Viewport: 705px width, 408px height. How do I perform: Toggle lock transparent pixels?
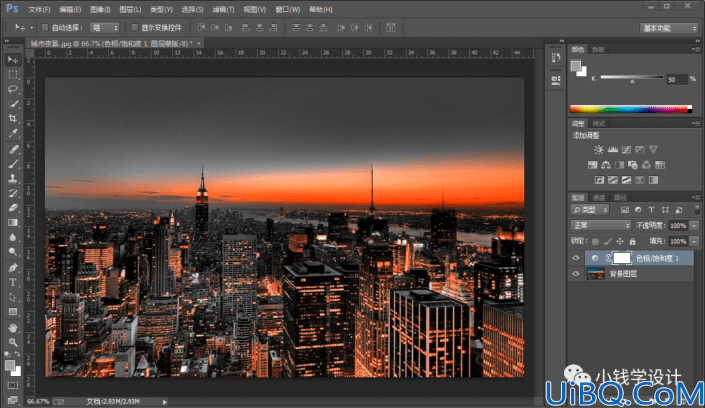pos(595,242)
